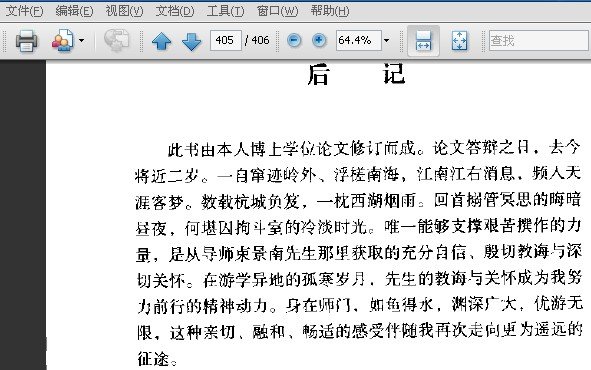Open the 文档(D) menu

click(175, 11)
